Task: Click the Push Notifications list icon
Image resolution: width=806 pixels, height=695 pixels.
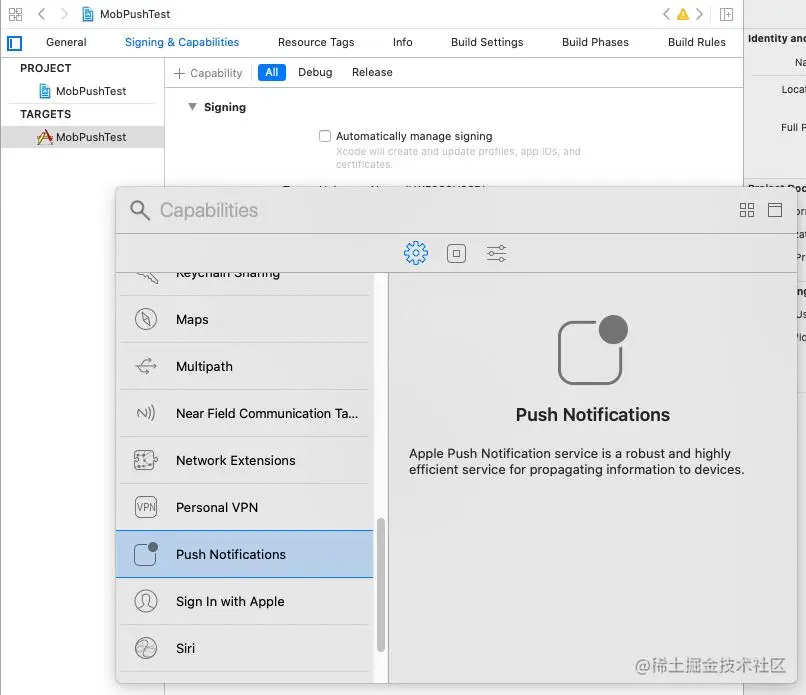Action: click(146, 554)
